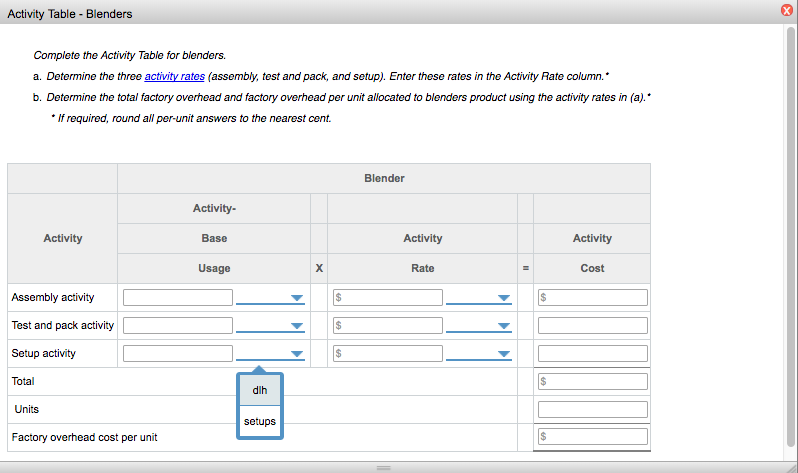The width and height of the screenshot is (798, 473).
Task: Click Assembly activity rate input field
Action: point(388,297)
